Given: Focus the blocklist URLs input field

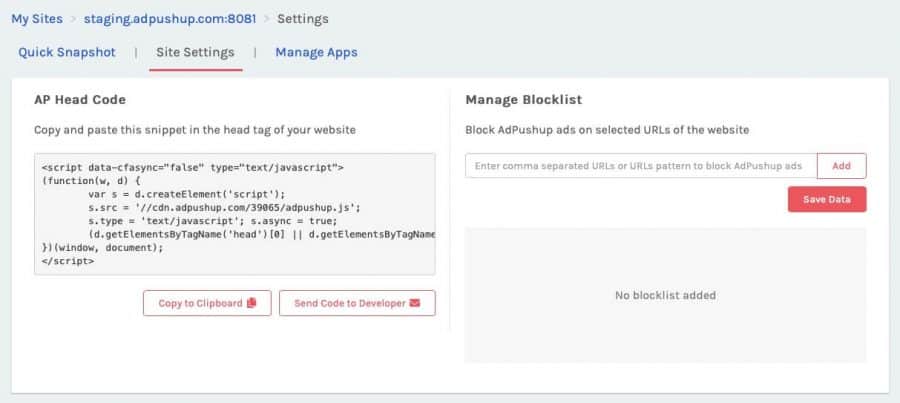Looking at the screenshot, I should pos(641,166).
